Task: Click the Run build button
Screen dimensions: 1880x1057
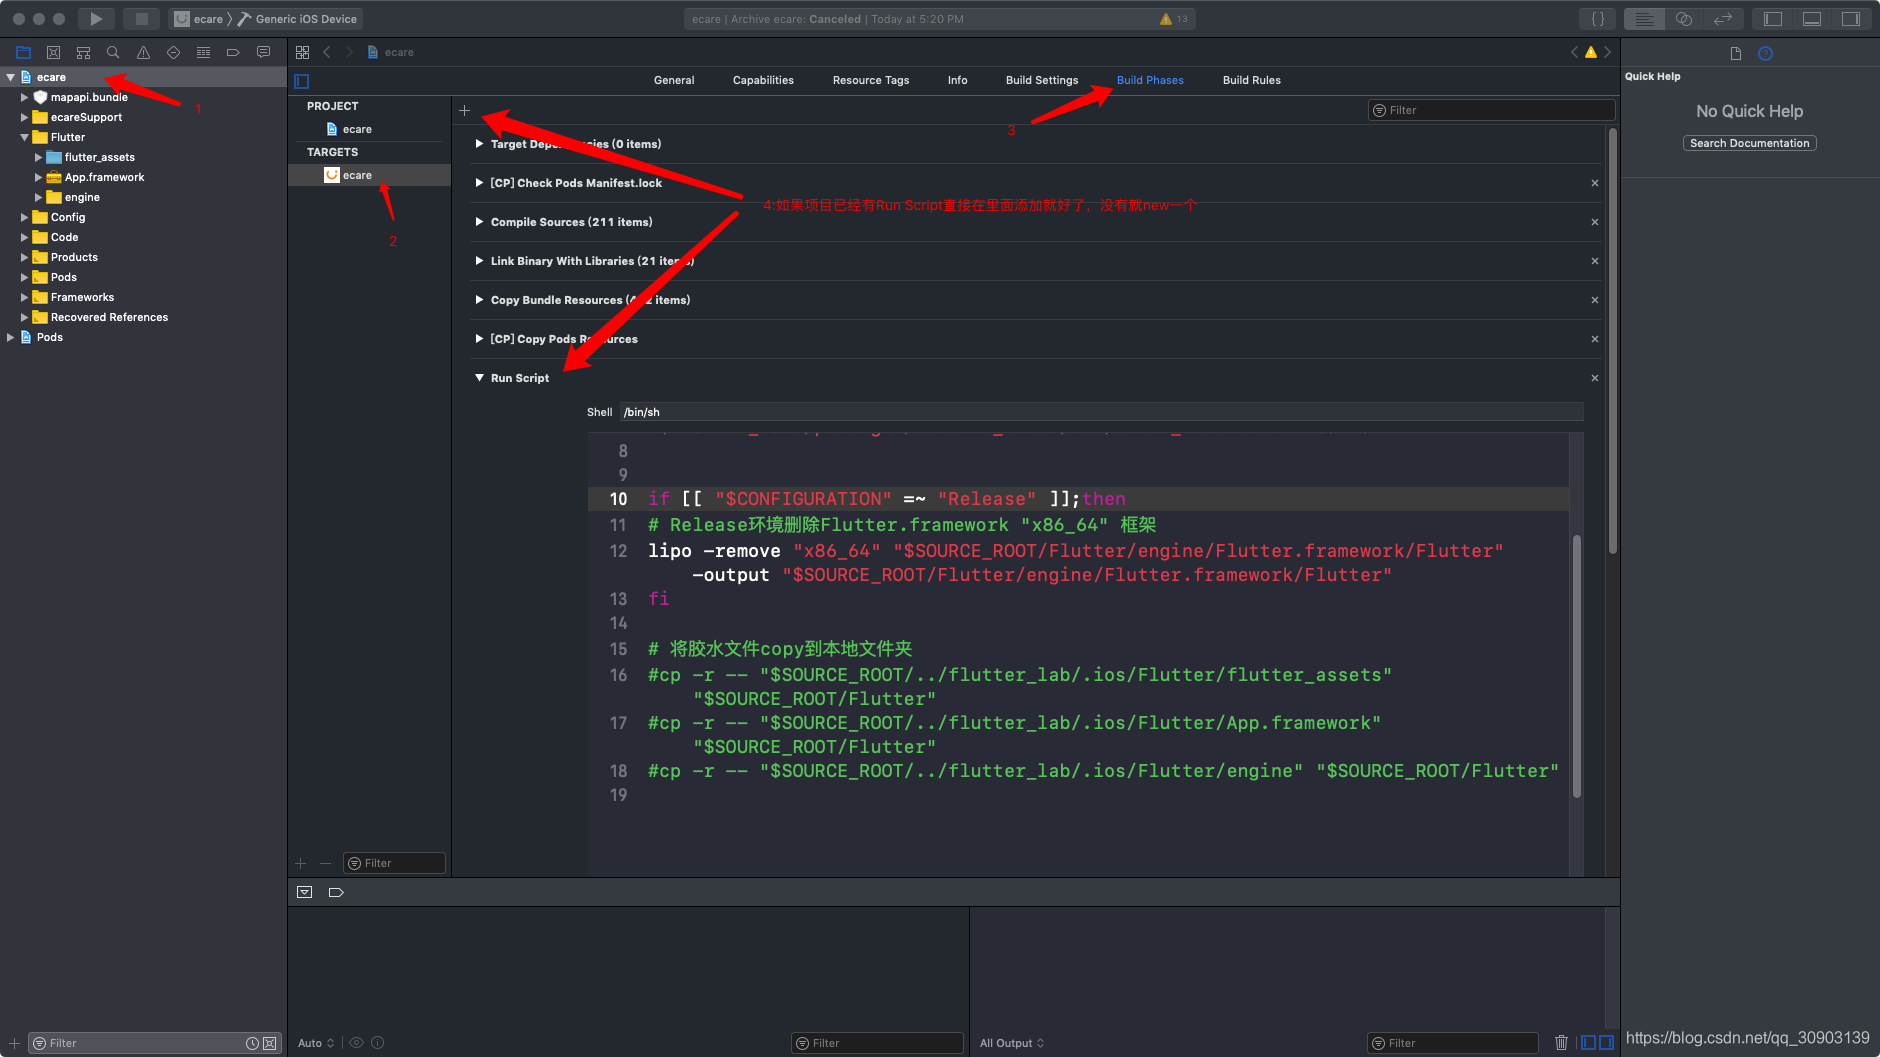Action: (96, 19)
